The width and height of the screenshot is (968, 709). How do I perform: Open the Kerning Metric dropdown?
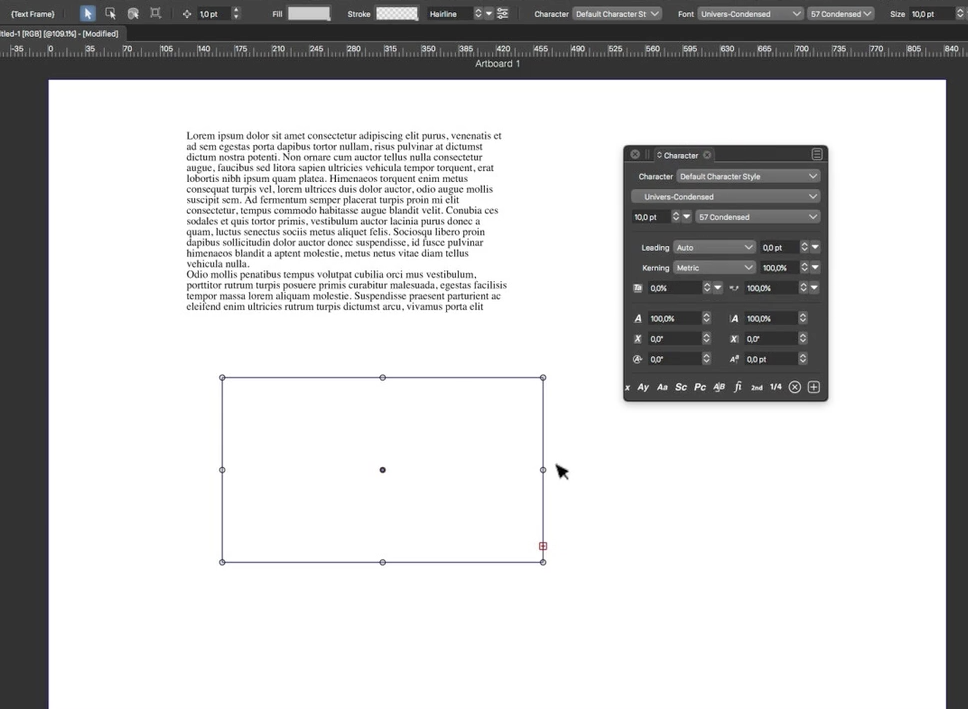713,268
